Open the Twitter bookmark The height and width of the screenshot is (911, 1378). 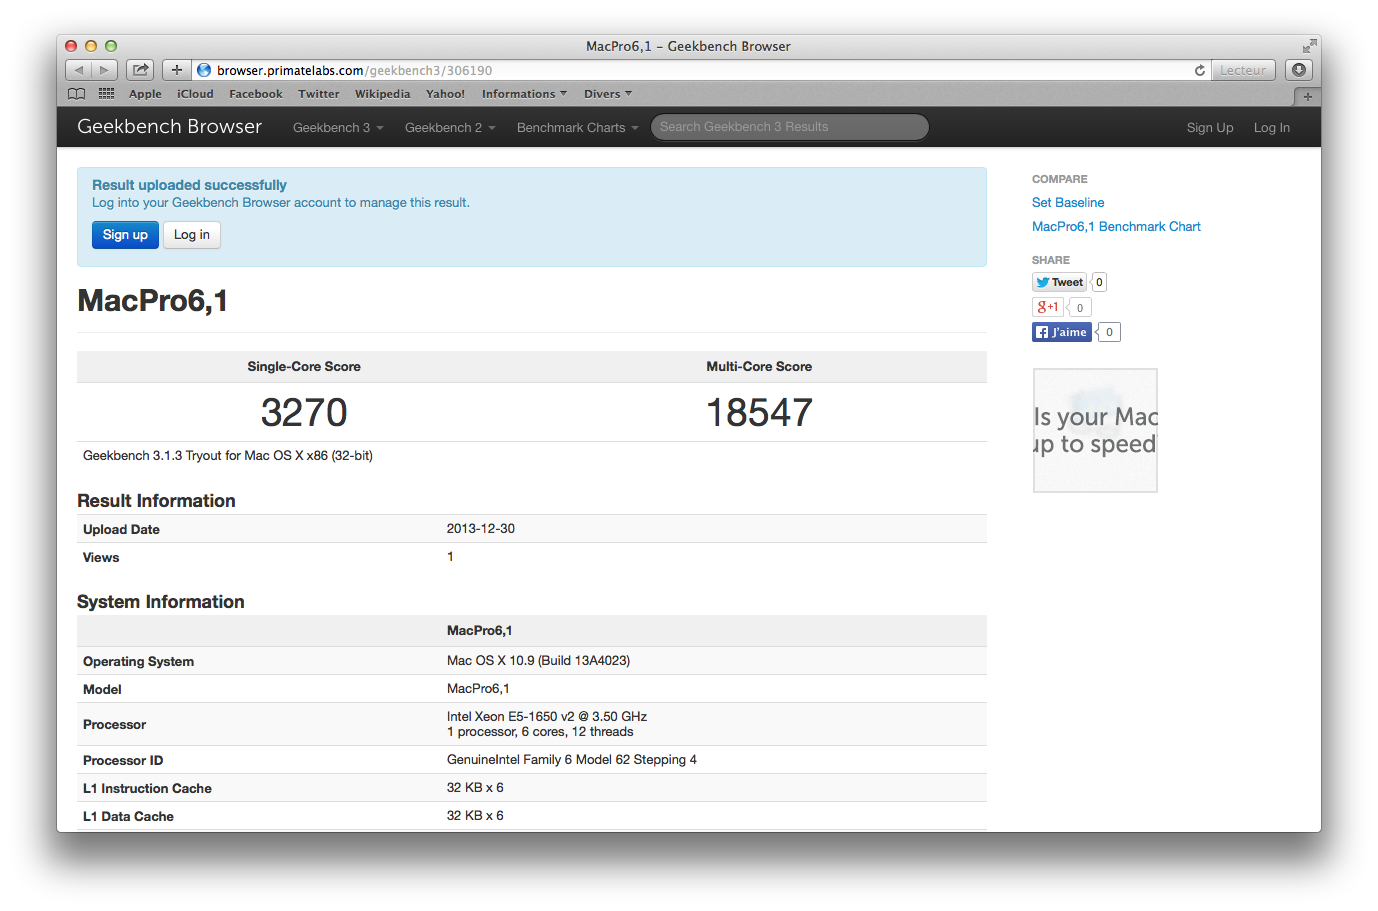[x=319, y=94]
